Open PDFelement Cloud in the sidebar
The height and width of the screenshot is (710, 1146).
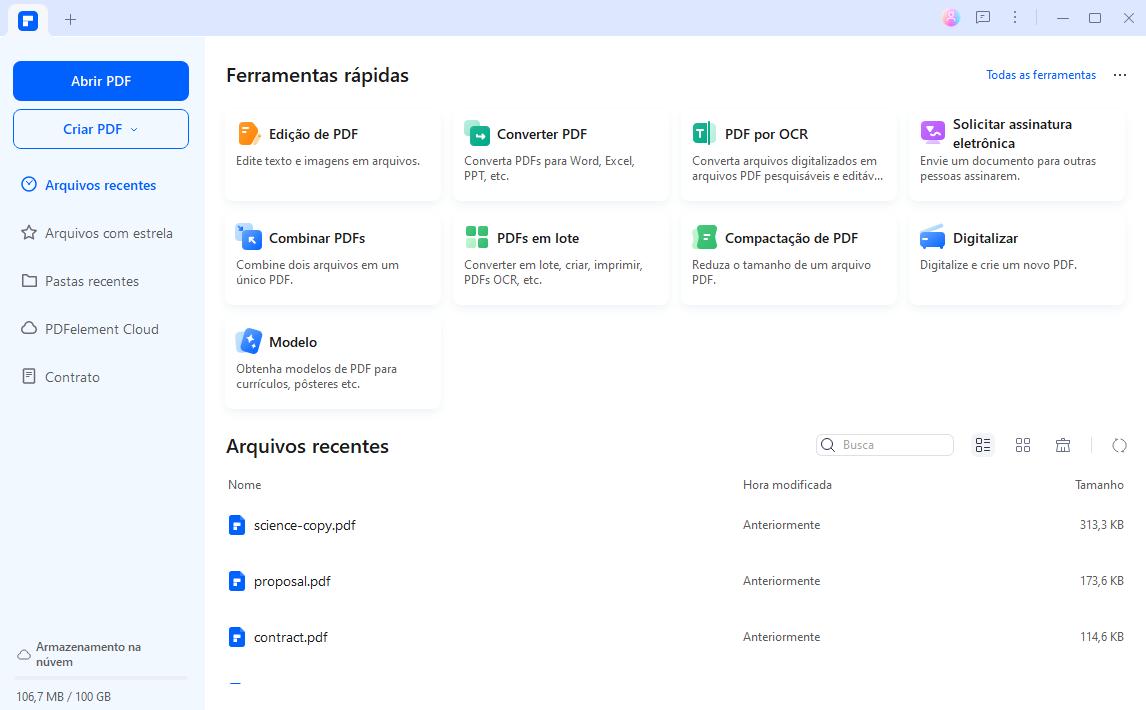[x=101, y=329]
